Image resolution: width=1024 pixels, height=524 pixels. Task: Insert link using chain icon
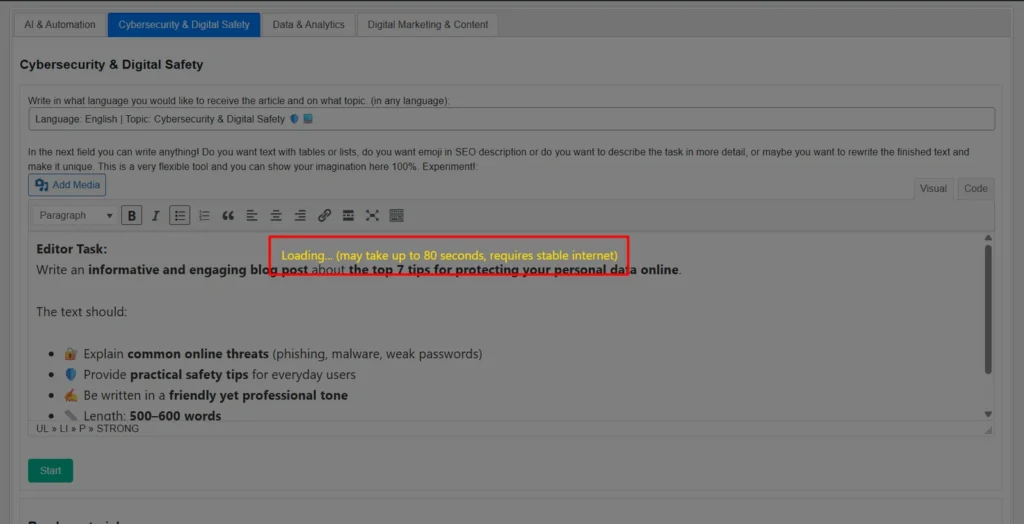pyautogui.click(x=325, y=216)
